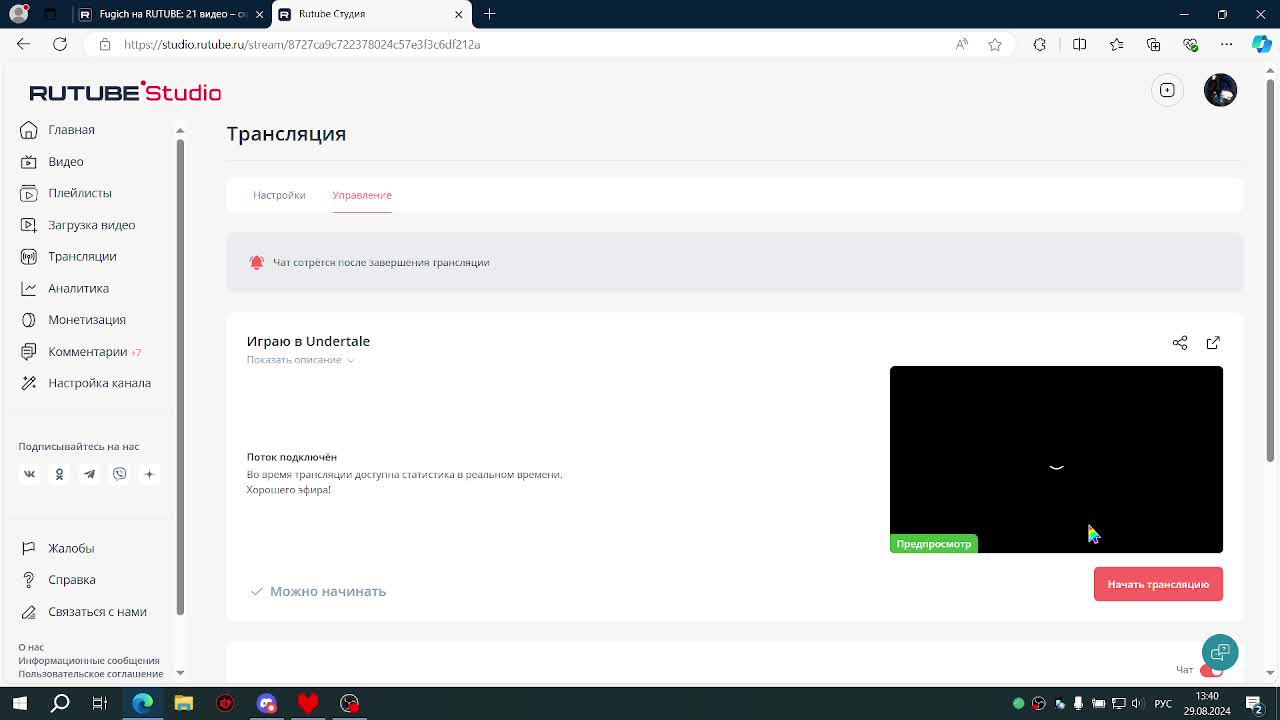The height and width of the screenshot is (720, 1280).
Task: Open OBS Studio from taskbar
Action: (349, 703)
